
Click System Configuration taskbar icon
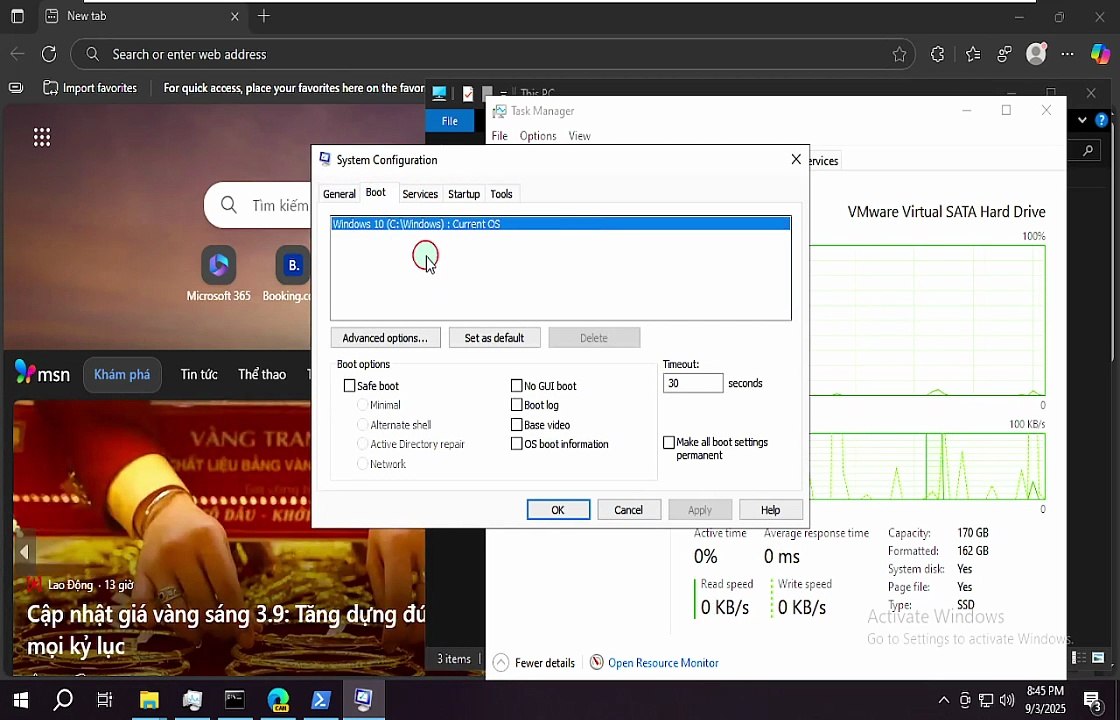point(364,699)
